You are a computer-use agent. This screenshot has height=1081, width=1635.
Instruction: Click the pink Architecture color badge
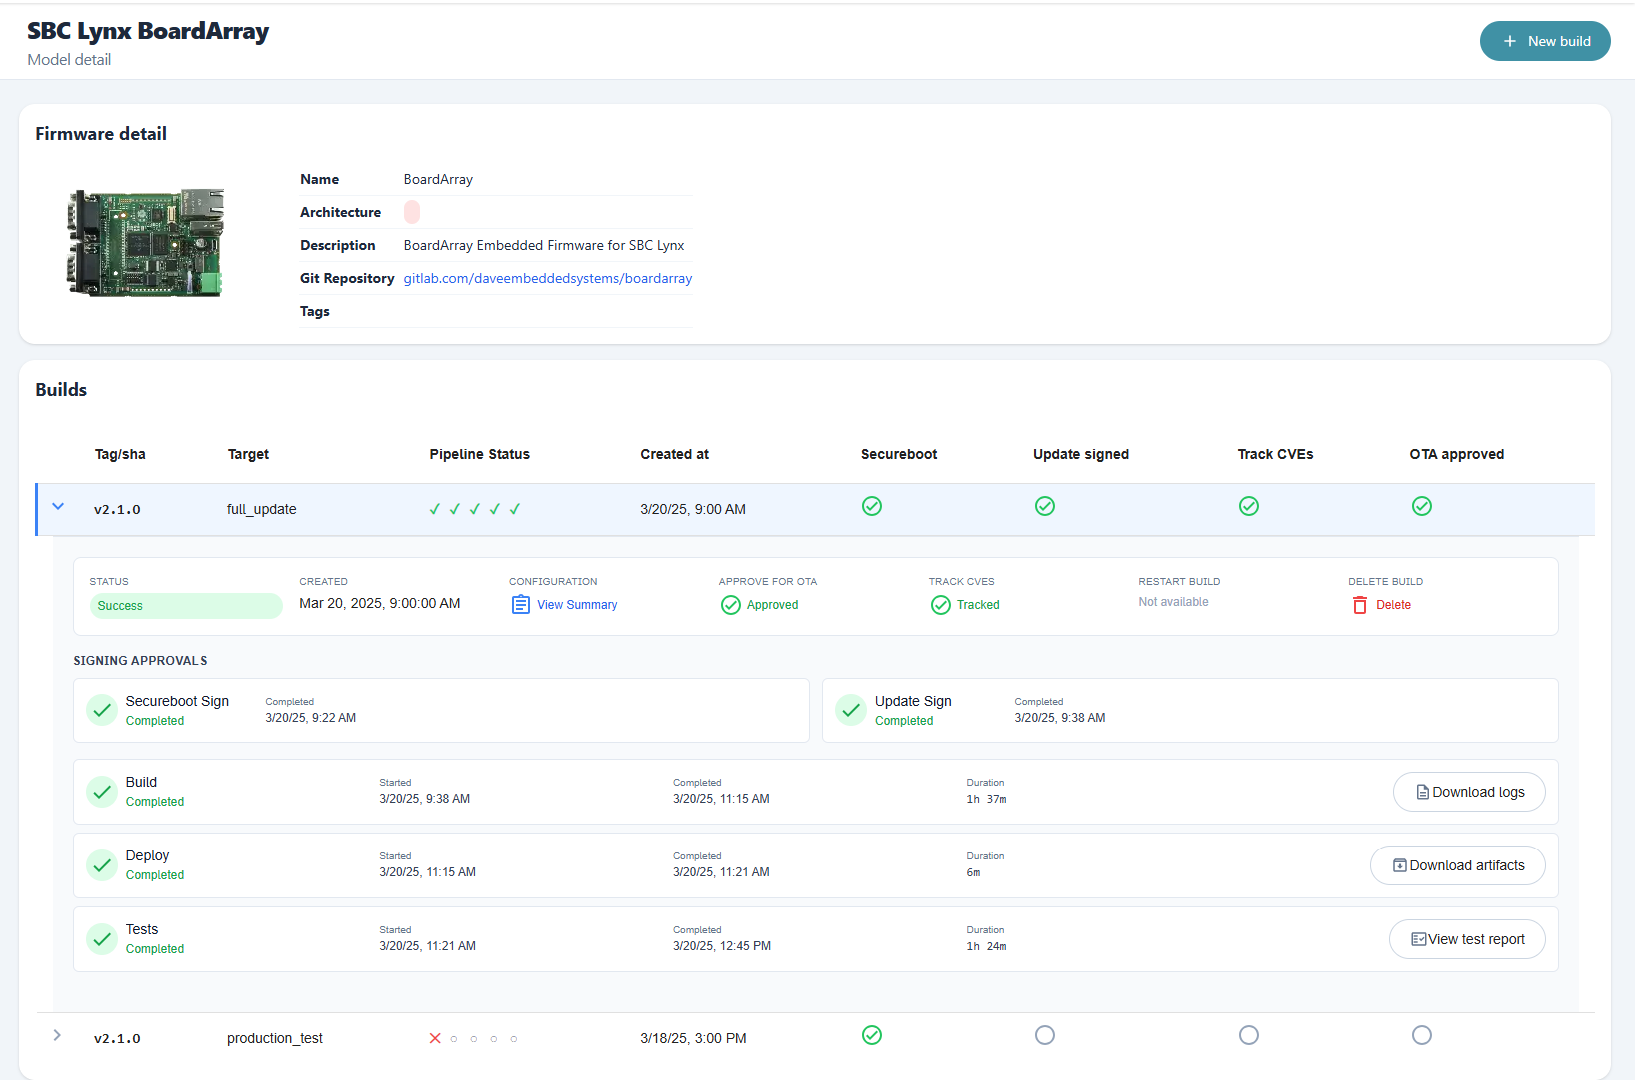pos(412,212)
